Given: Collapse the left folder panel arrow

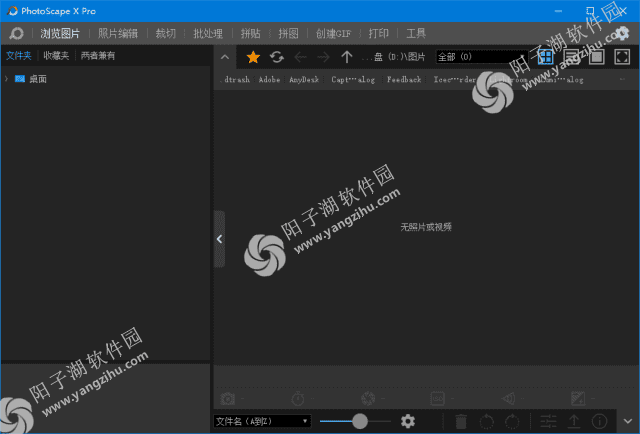Looking at the screenshot, I should pos(220,239).
